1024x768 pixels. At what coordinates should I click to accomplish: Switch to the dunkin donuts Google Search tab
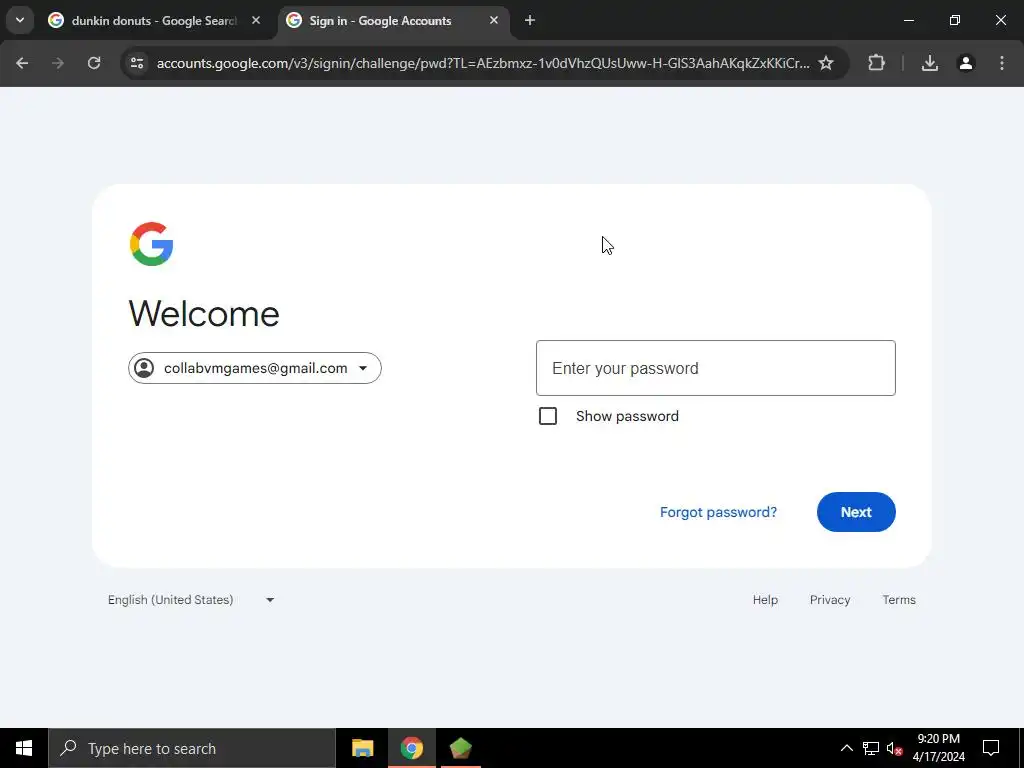pyautogui.click(x=153, y=21)
